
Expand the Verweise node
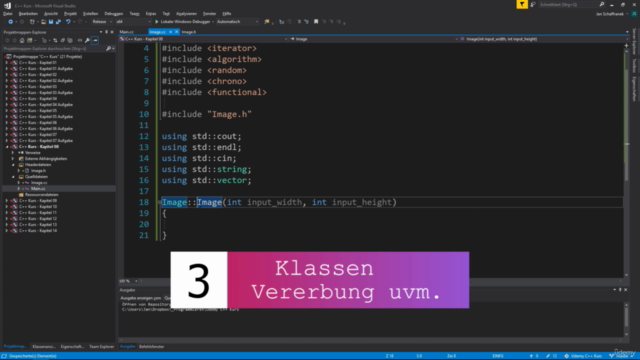(x=13, y=153)
